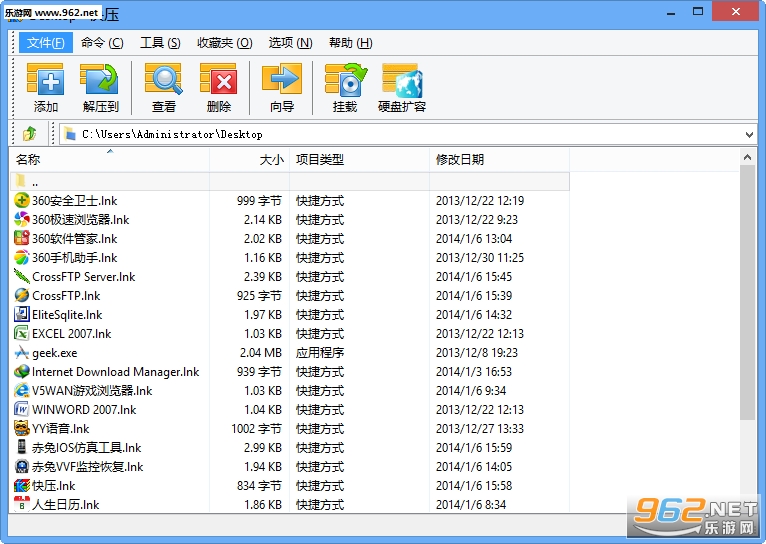Viewport: 766px width, 544px height.
Task: Select the CrossFTP Server.lnk icon
Action: click(21, 276)
